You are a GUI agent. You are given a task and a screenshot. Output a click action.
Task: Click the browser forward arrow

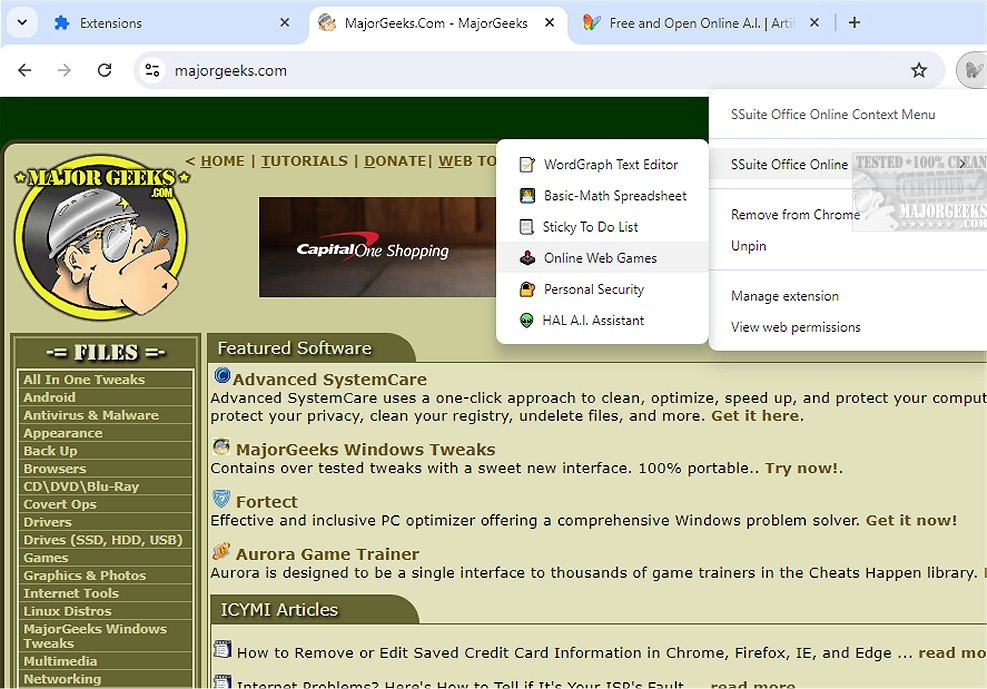coord(64,70)
